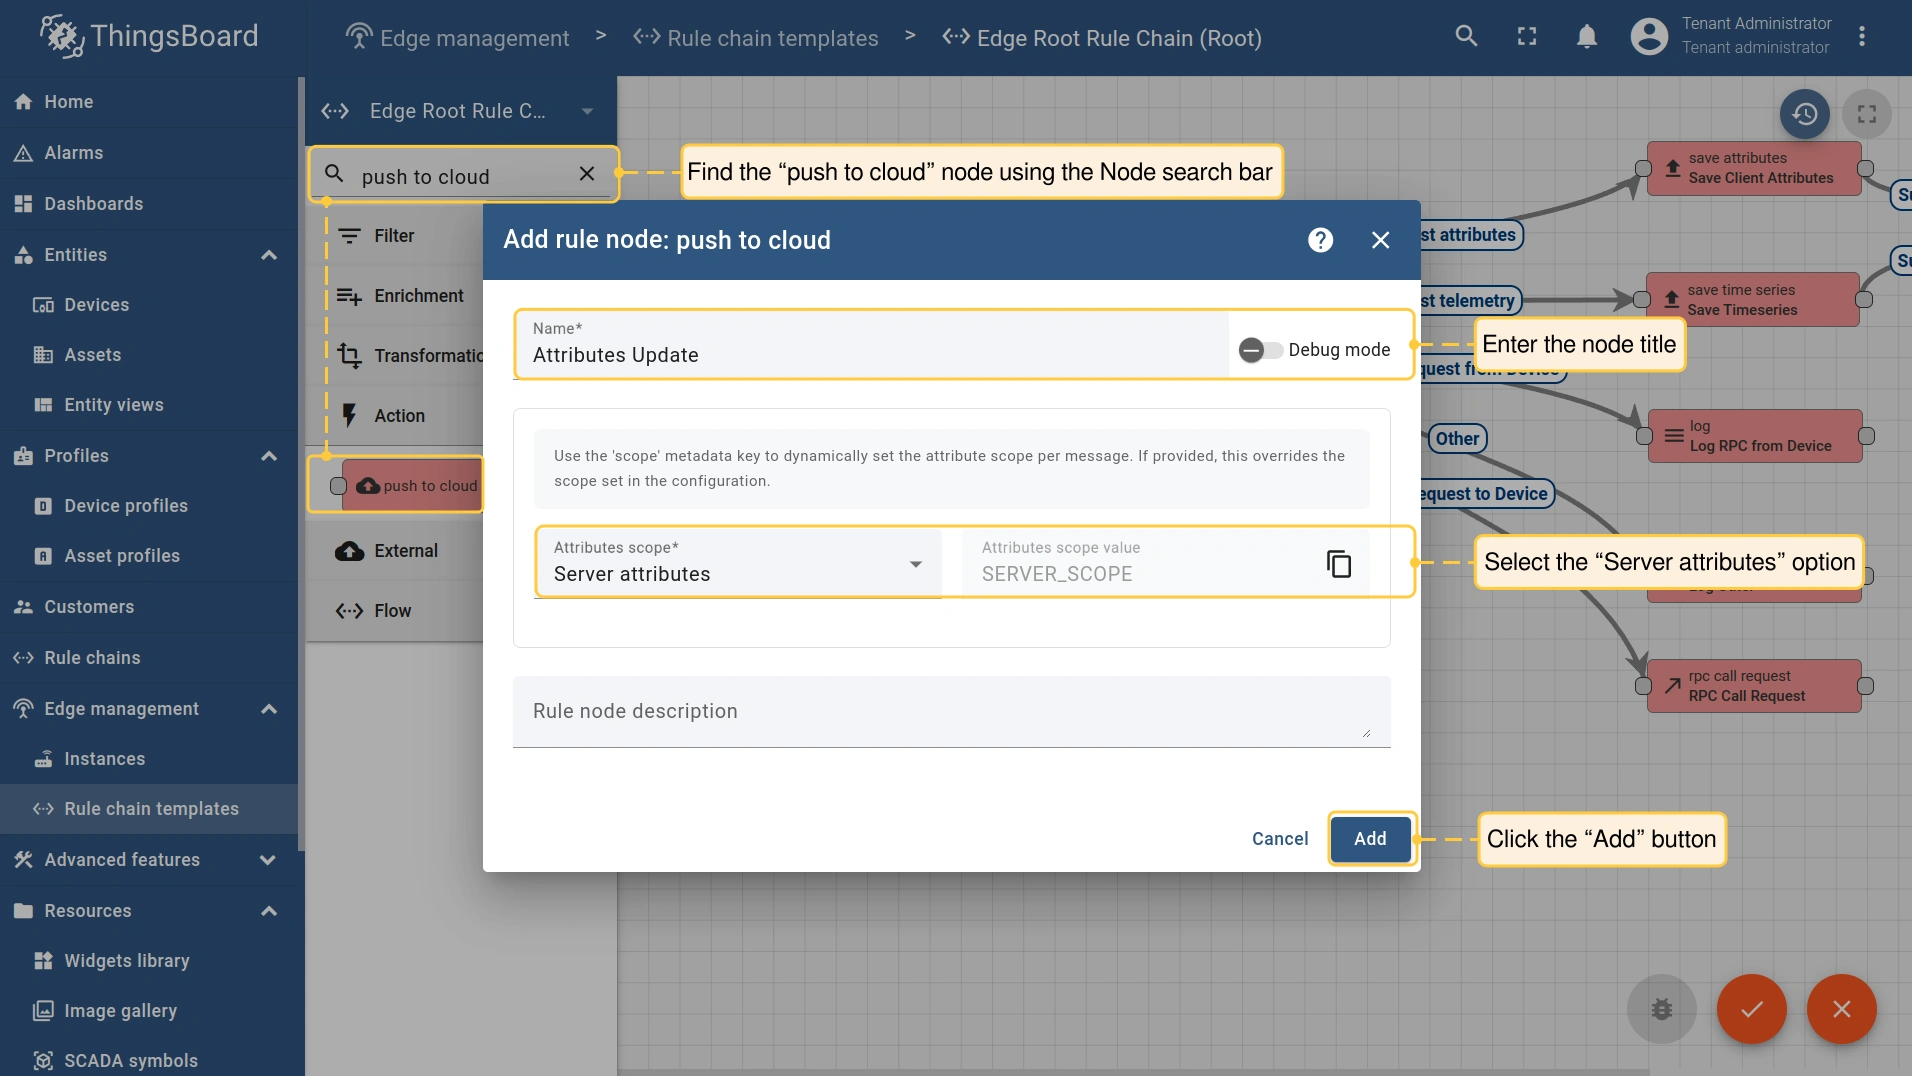
Task: Collapse the Entities section
Action: tap(268, 255)
